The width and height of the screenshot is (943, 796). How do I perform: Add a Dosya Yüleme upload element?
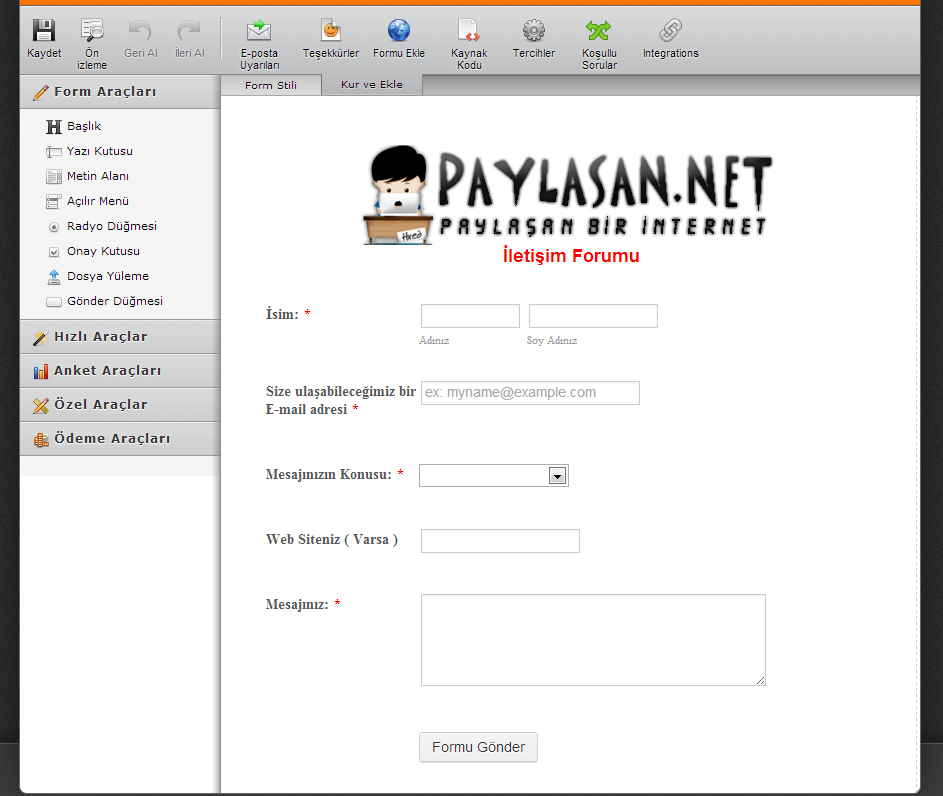pos(97,276)
